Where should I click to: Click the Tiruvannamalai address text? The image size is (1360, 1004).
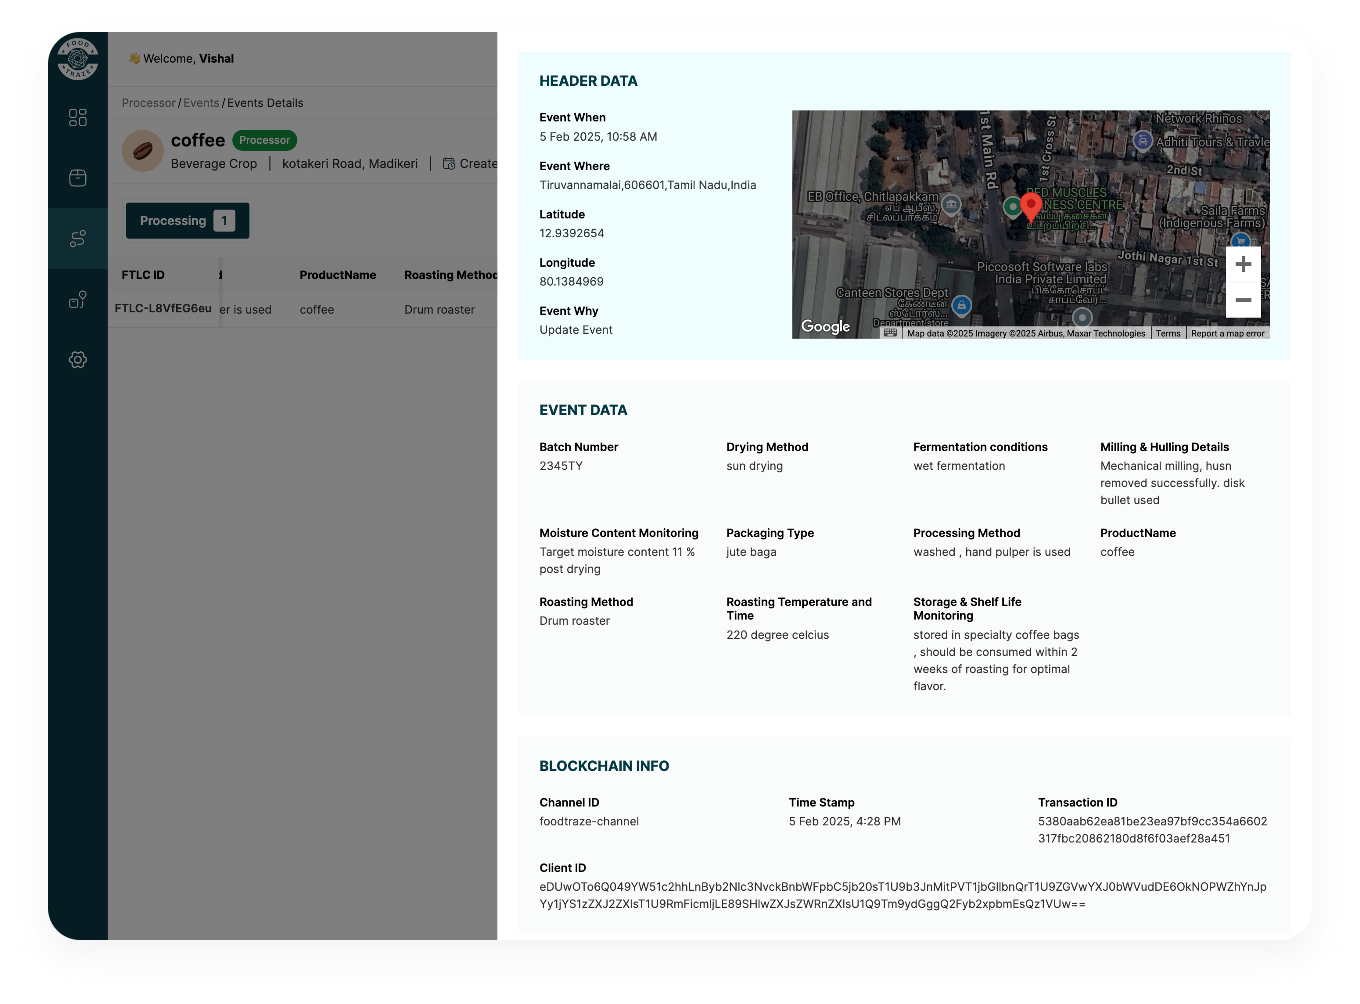coord(648,185)
